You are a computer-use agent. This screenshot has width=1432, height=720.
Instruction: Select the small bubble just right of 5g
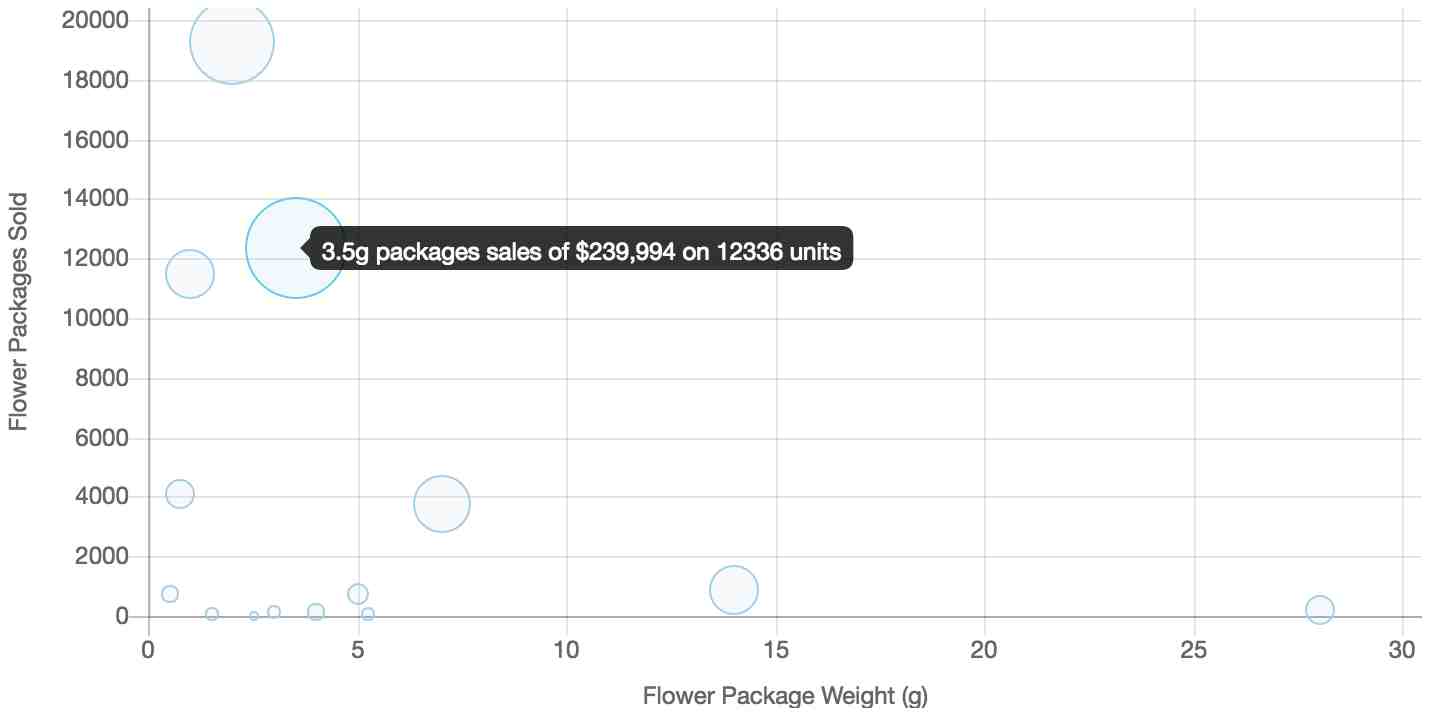point(368,614)
